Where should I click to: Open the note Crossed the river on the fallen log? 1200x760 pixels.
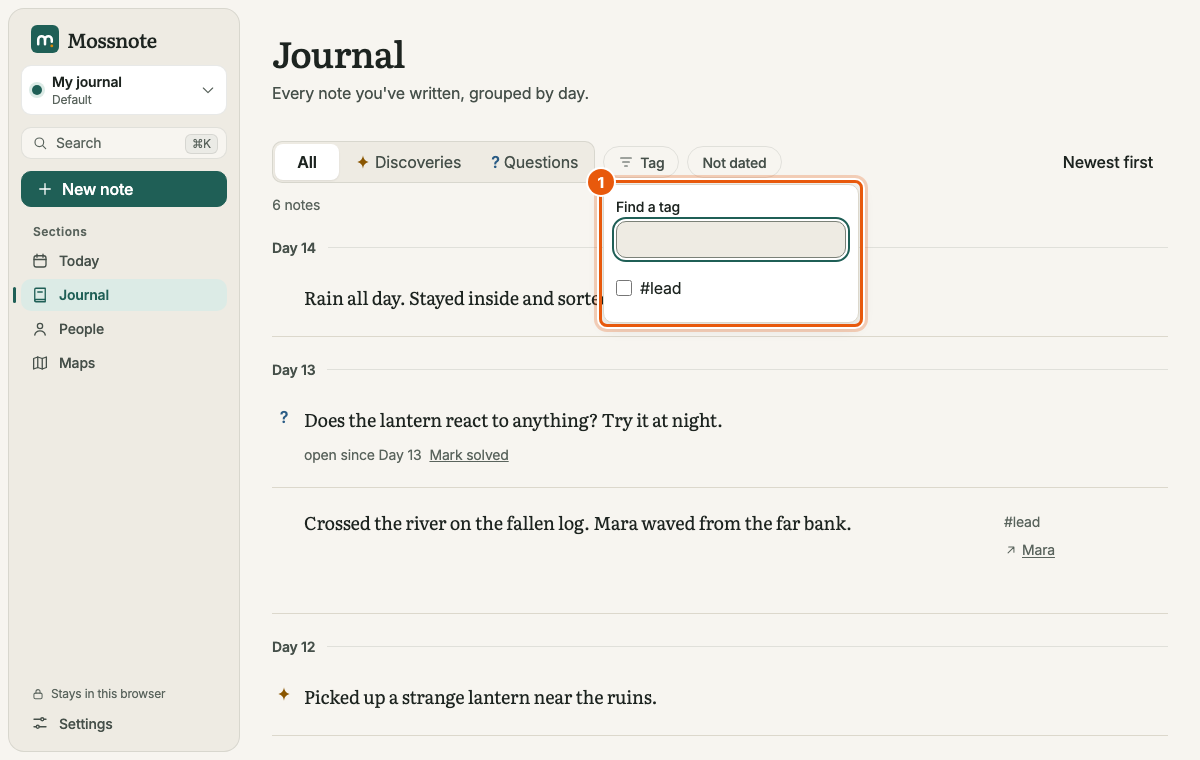(577, 523)
